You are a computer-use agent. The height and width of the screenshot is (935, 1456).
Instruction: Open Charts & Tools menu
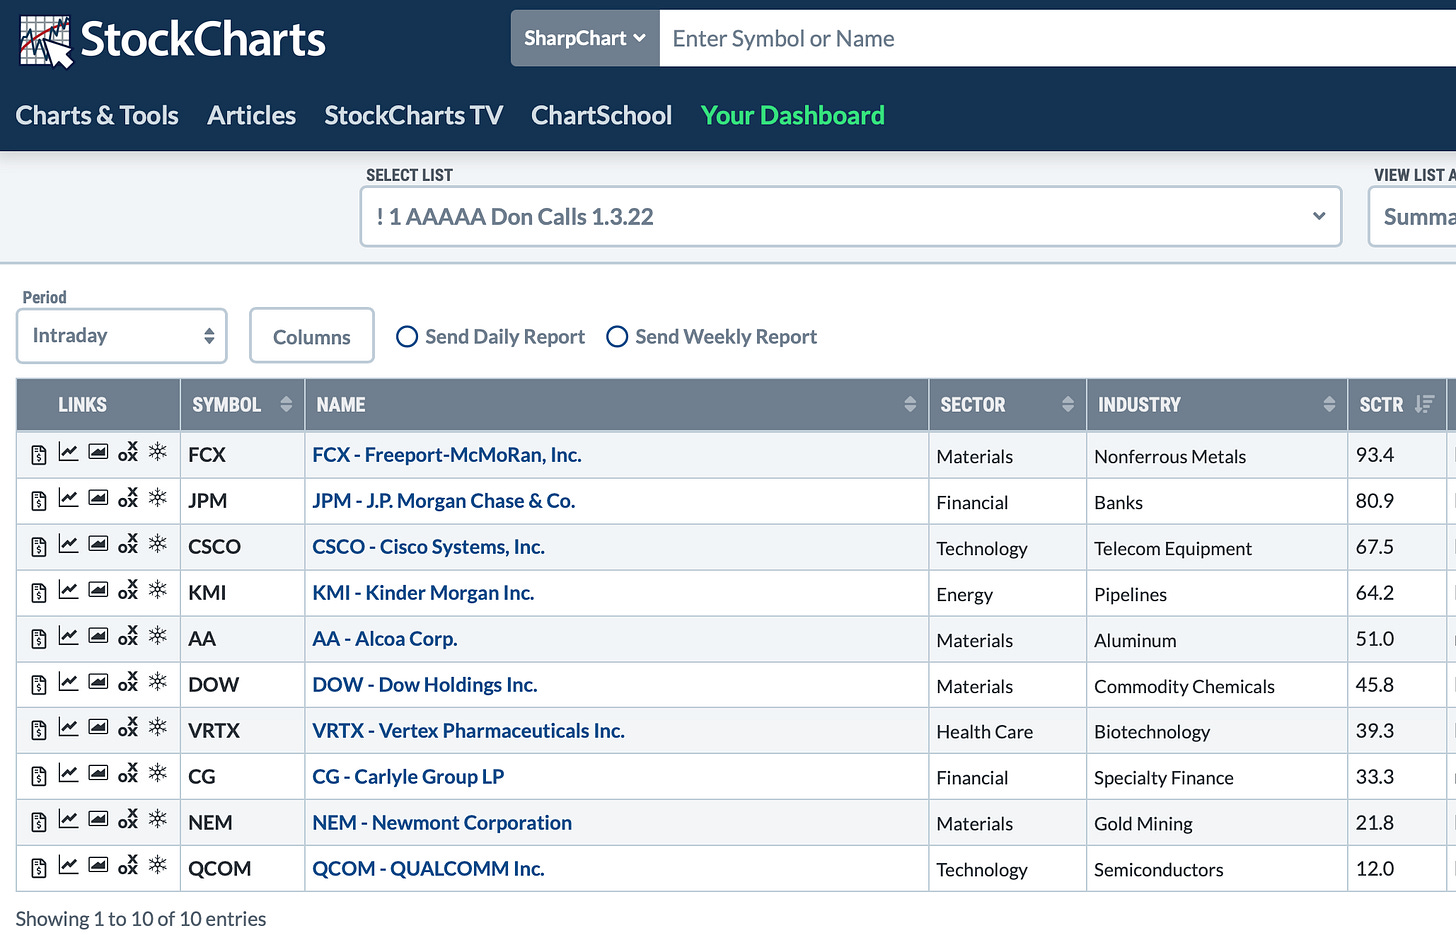coord(97,116)
